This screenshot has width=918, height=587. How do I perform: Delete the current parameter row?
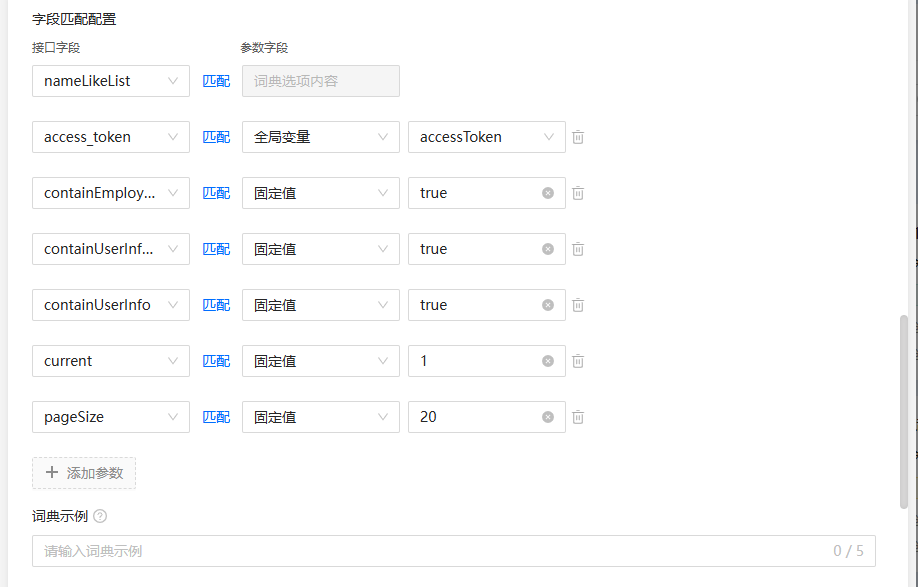[577, 361]
